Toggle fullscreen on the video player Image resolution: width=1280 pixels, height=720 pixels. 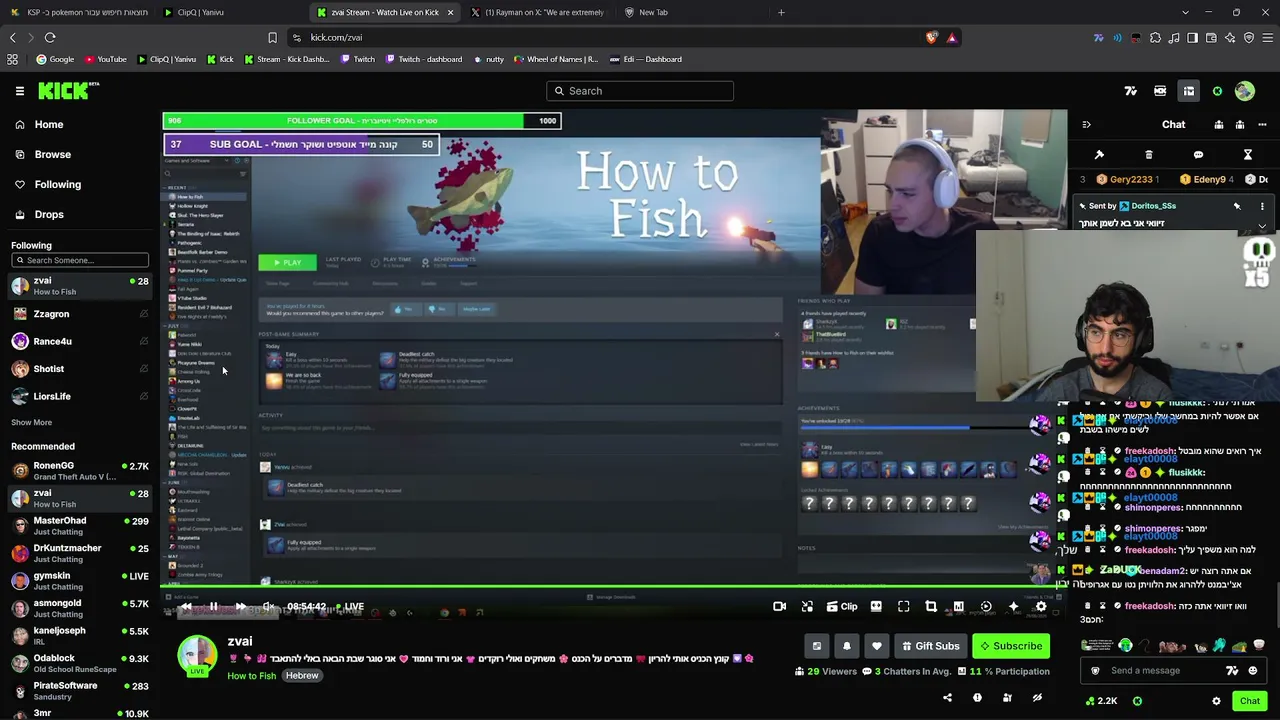point(903,606)
